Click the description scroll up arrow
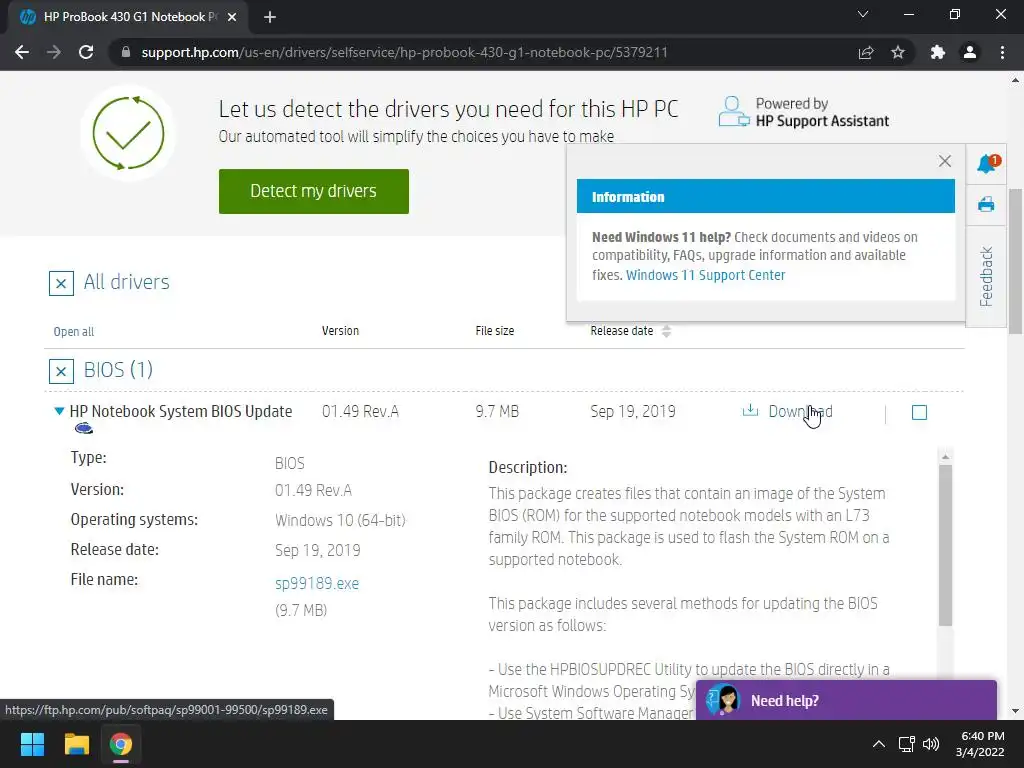Screen dimensions: 1024x768 pyautogui.click(x=945, y=456)
